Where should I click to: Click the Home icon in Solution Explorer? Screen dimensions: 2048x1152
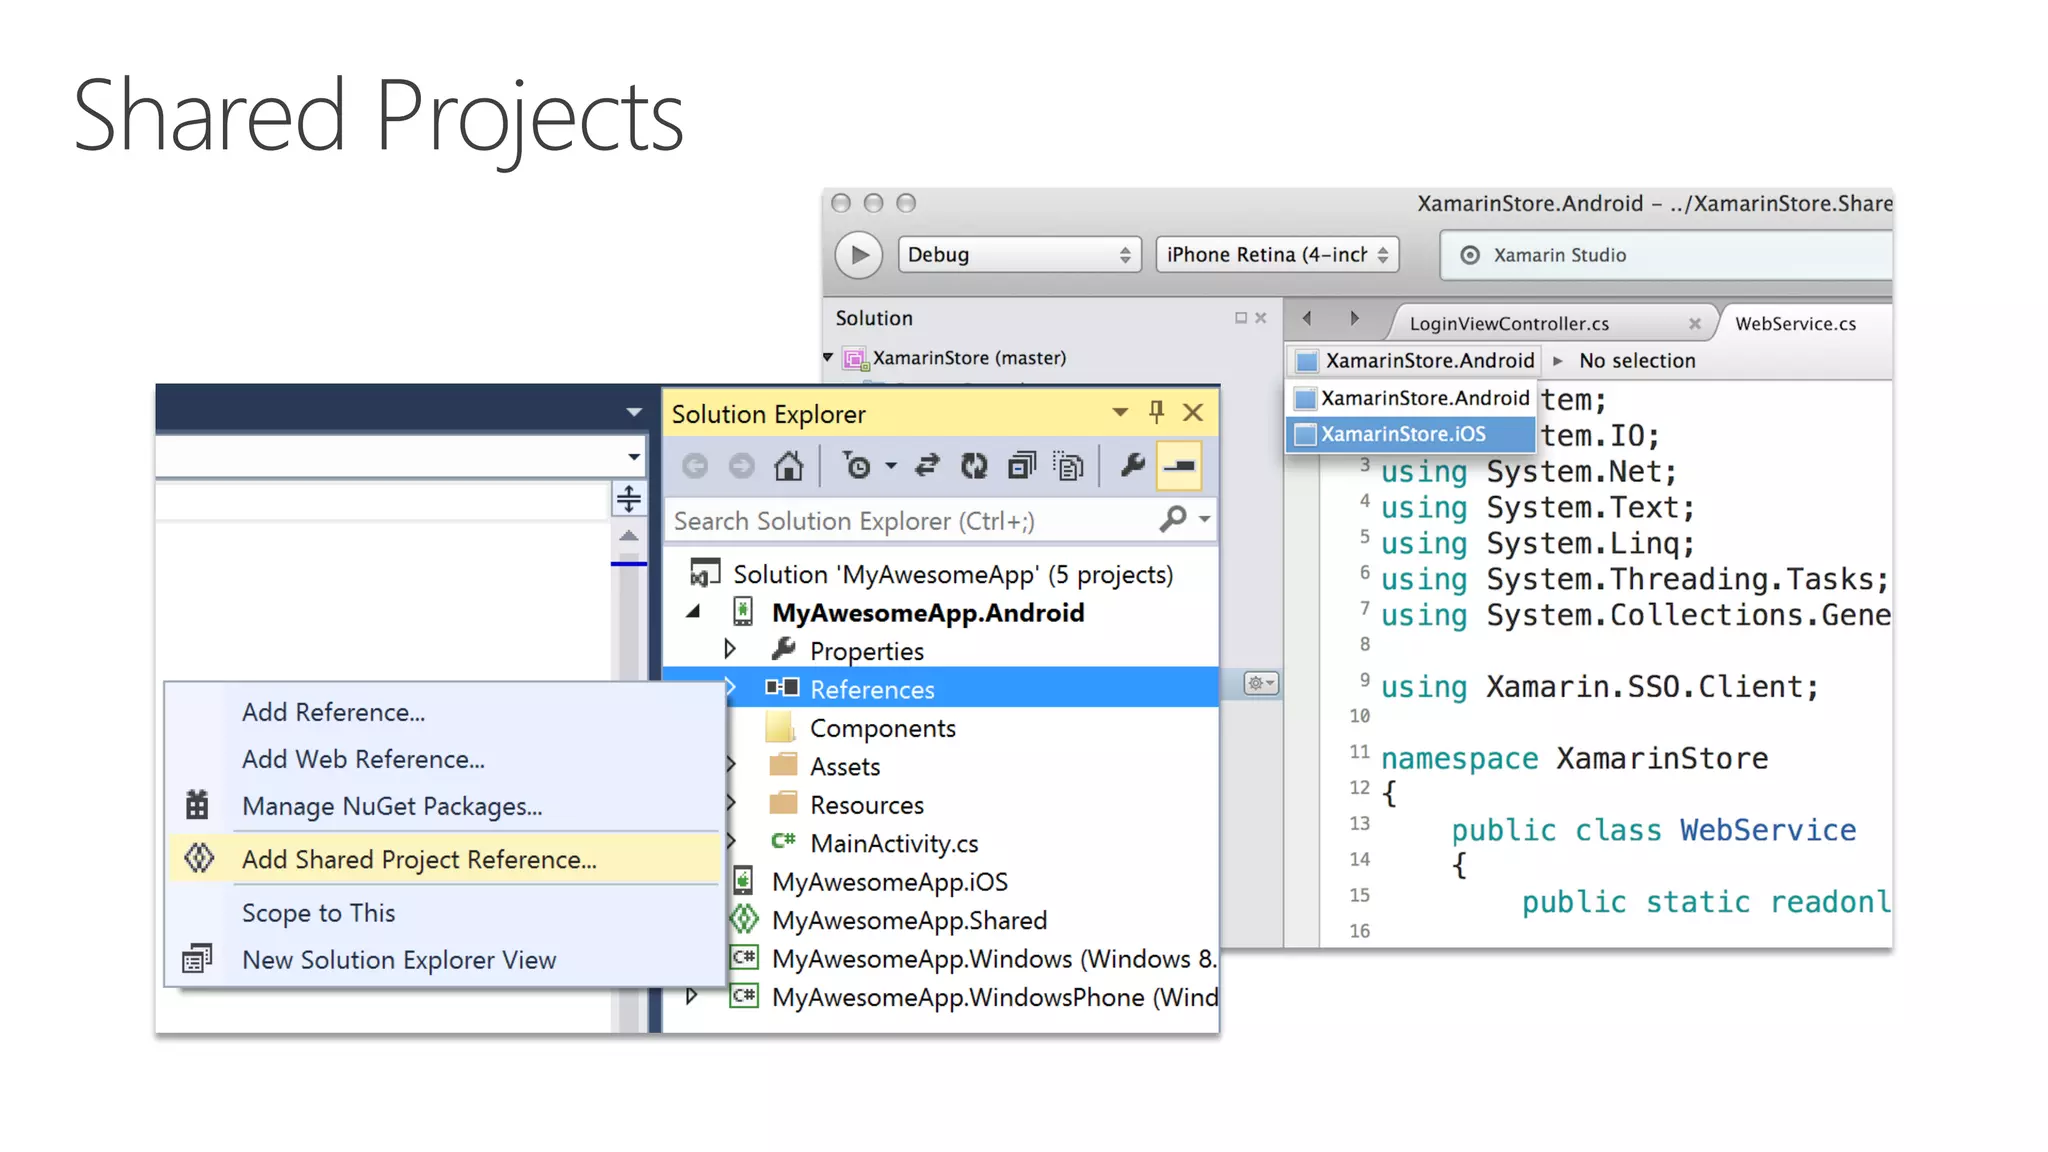788,466
